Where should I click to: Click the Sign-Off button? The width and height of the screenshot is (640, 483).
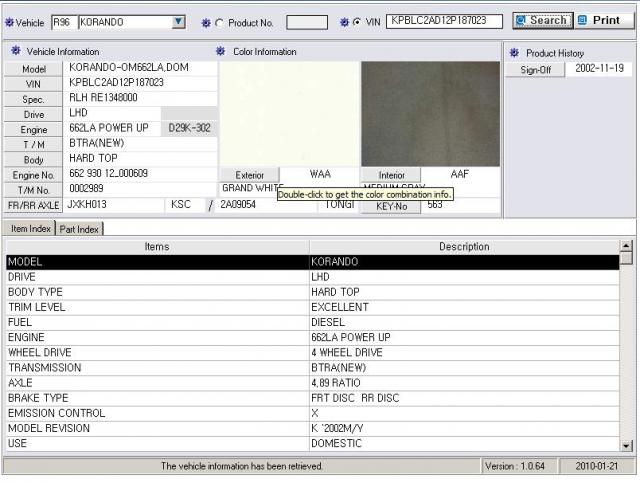click(x=535, y=70)
